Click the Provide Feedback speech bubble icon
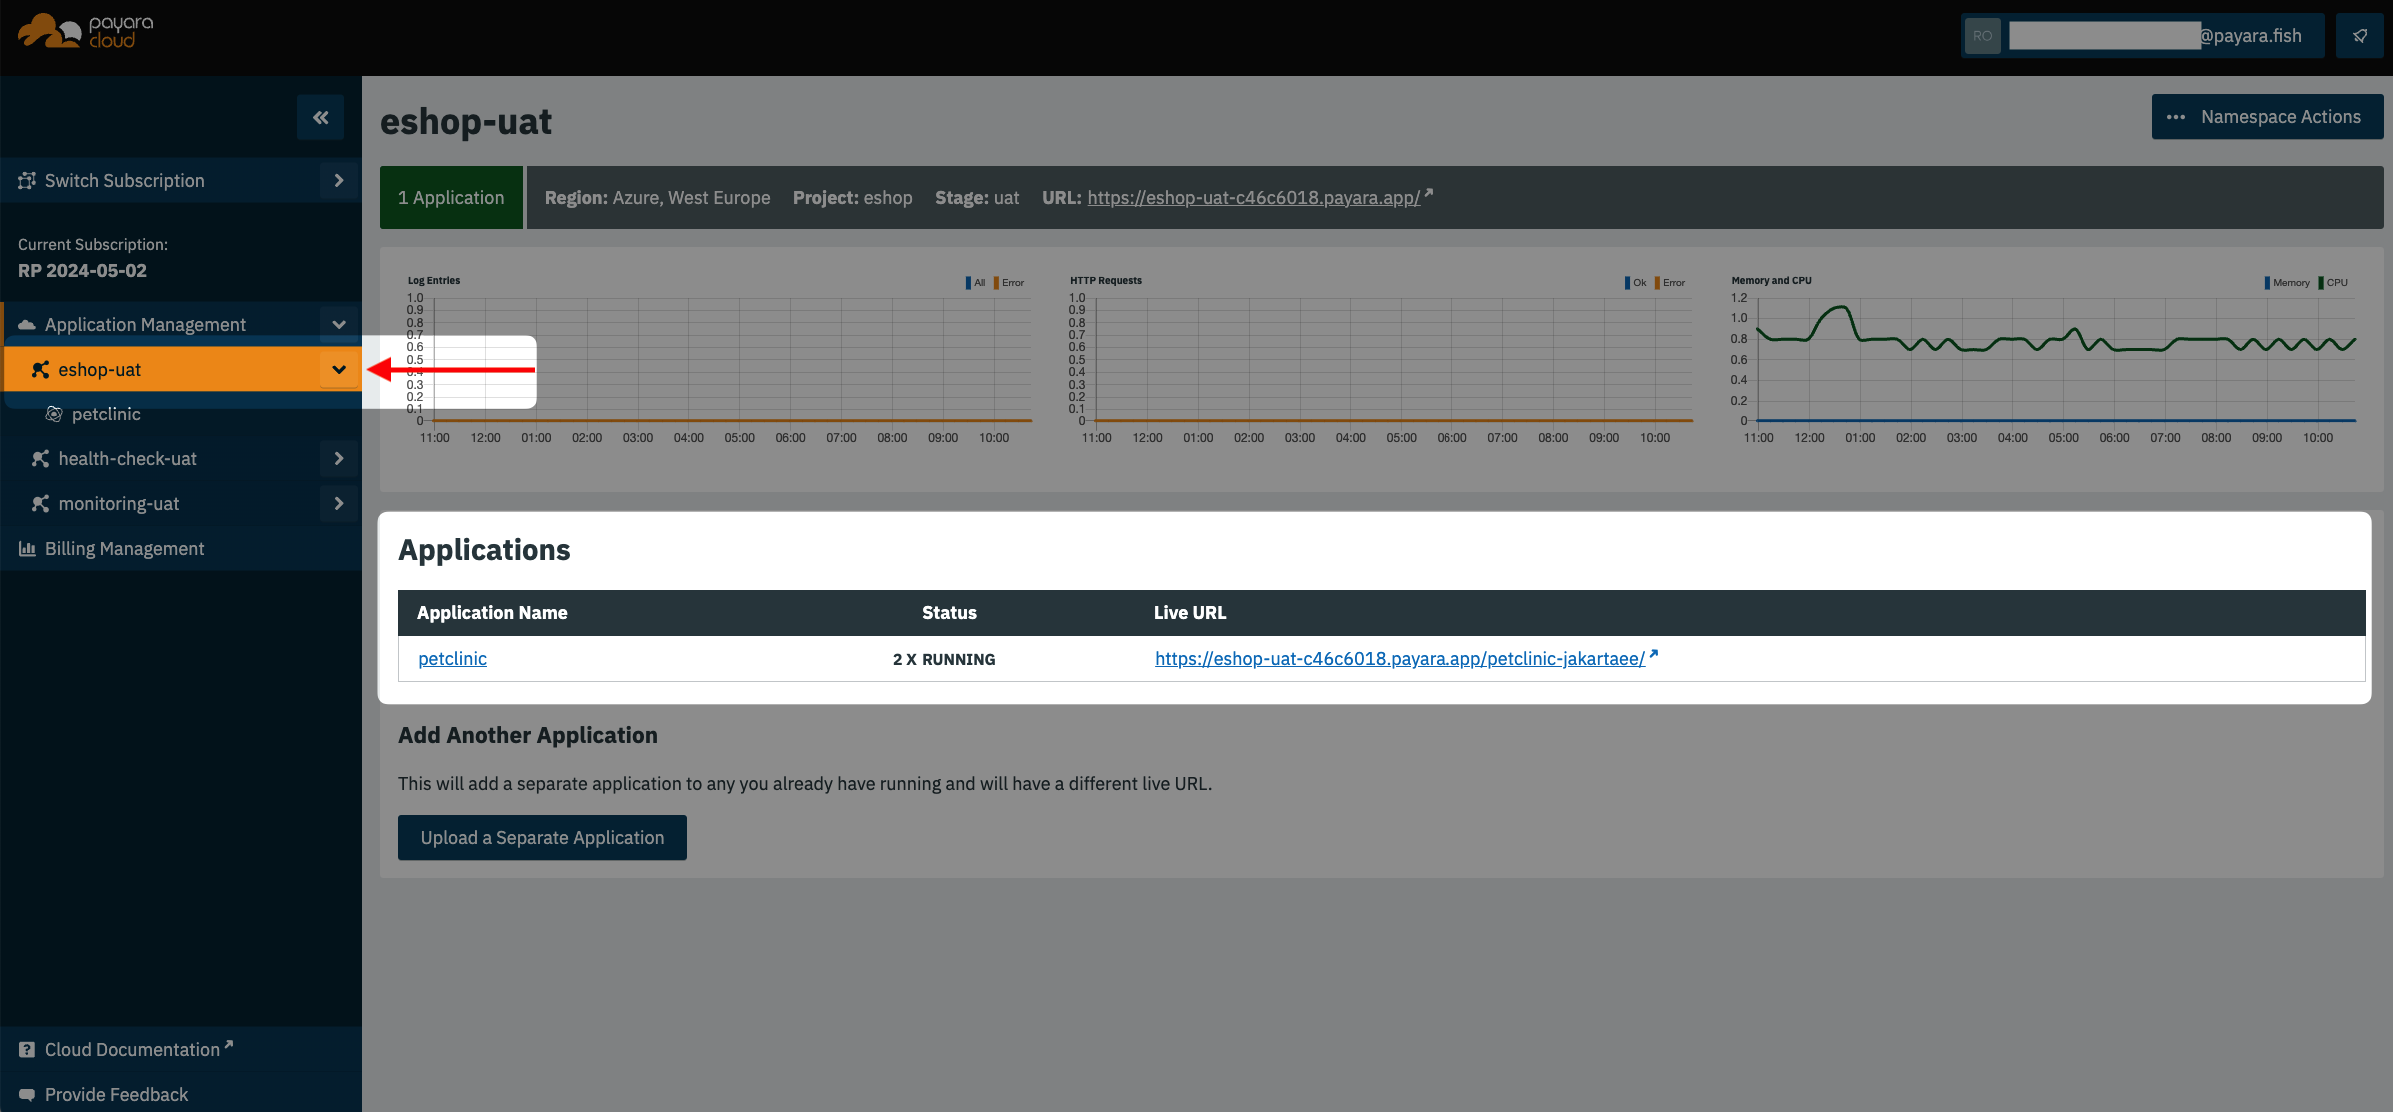Image resolution: width=2393 pixels, height=1112 pixels. click(27, 1095)
